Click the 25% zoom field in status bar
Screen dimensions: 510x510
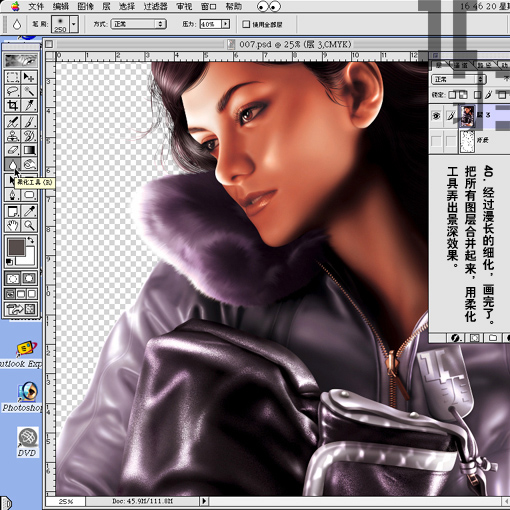(66, 501)
